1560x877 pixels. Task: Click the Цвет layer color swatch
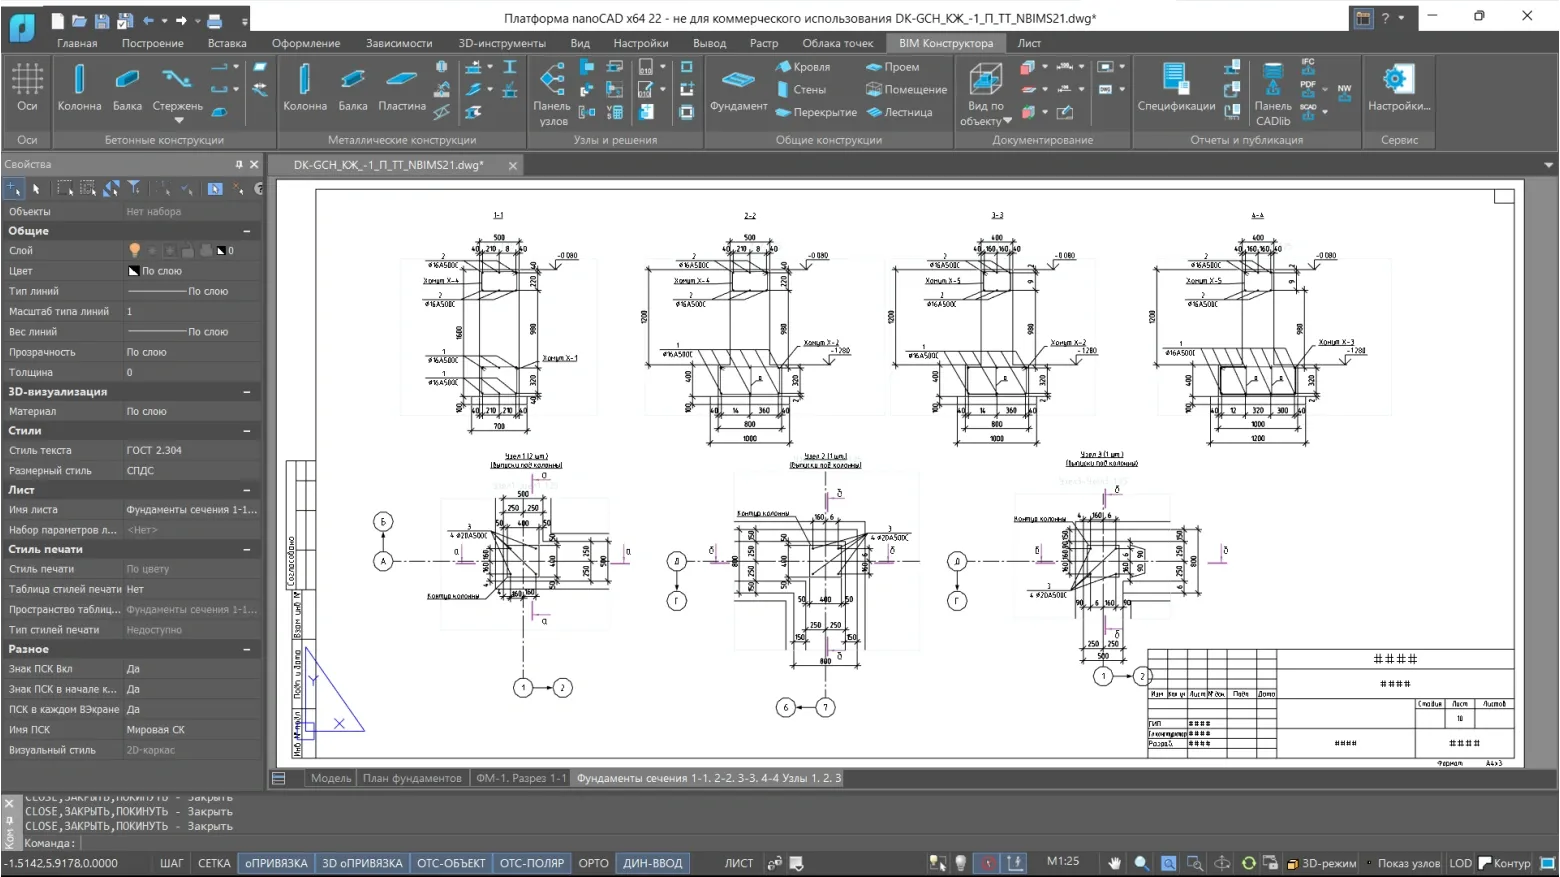tap(133, 271)
